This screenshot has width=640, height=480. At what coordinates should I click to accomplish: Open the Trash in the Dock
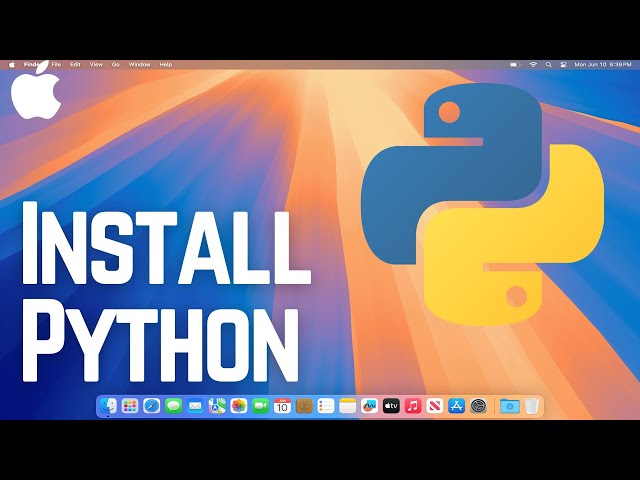click(x=531, y=406)
